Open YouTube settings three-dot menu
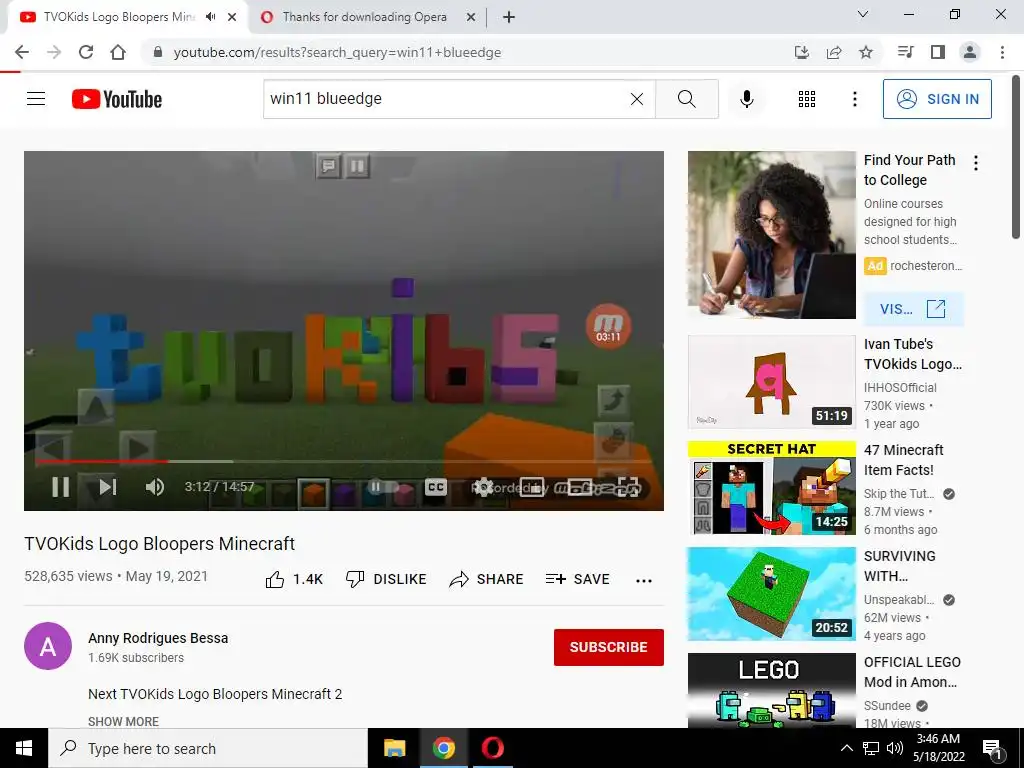The width and height of the screenshot is (1024, 768). tap(855, 99)
